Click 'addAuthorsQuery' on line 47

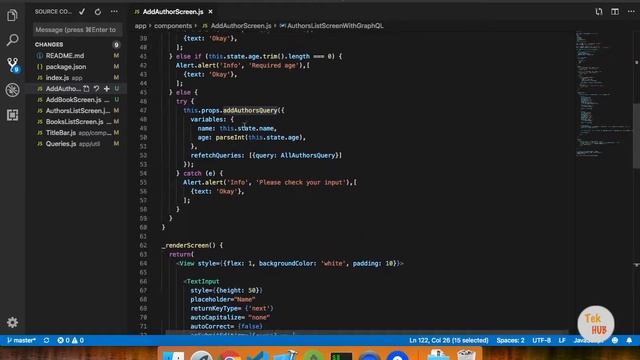coord(250,110)
